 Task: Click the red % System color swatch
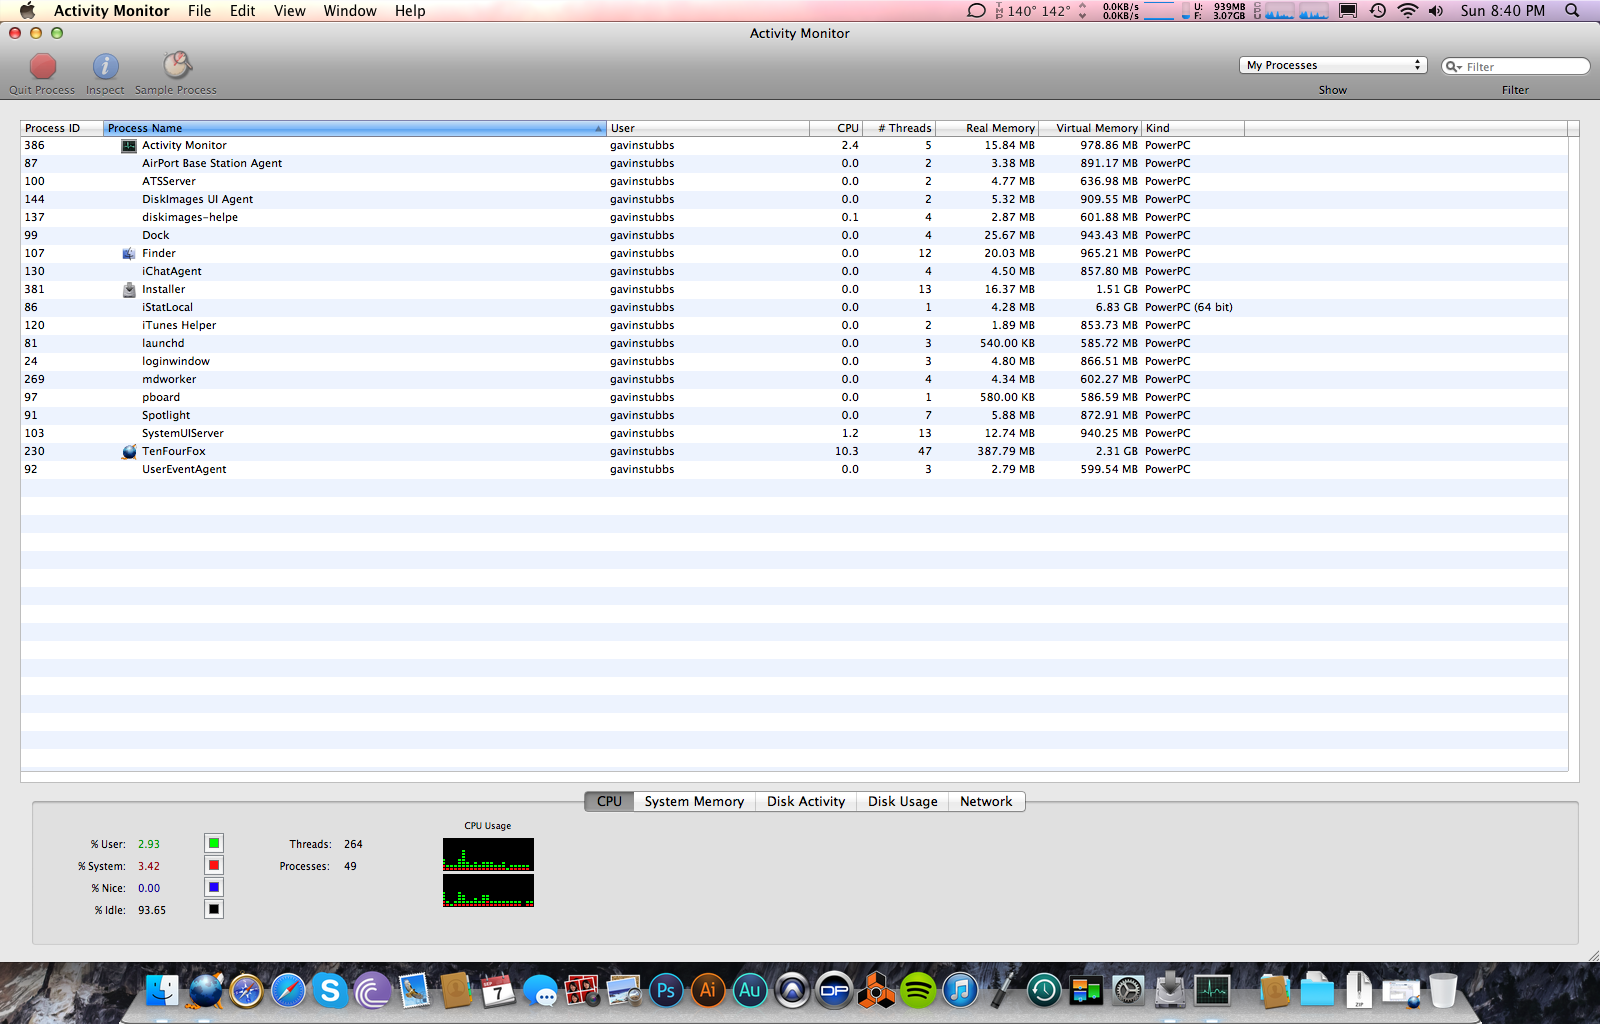point(214,866)
